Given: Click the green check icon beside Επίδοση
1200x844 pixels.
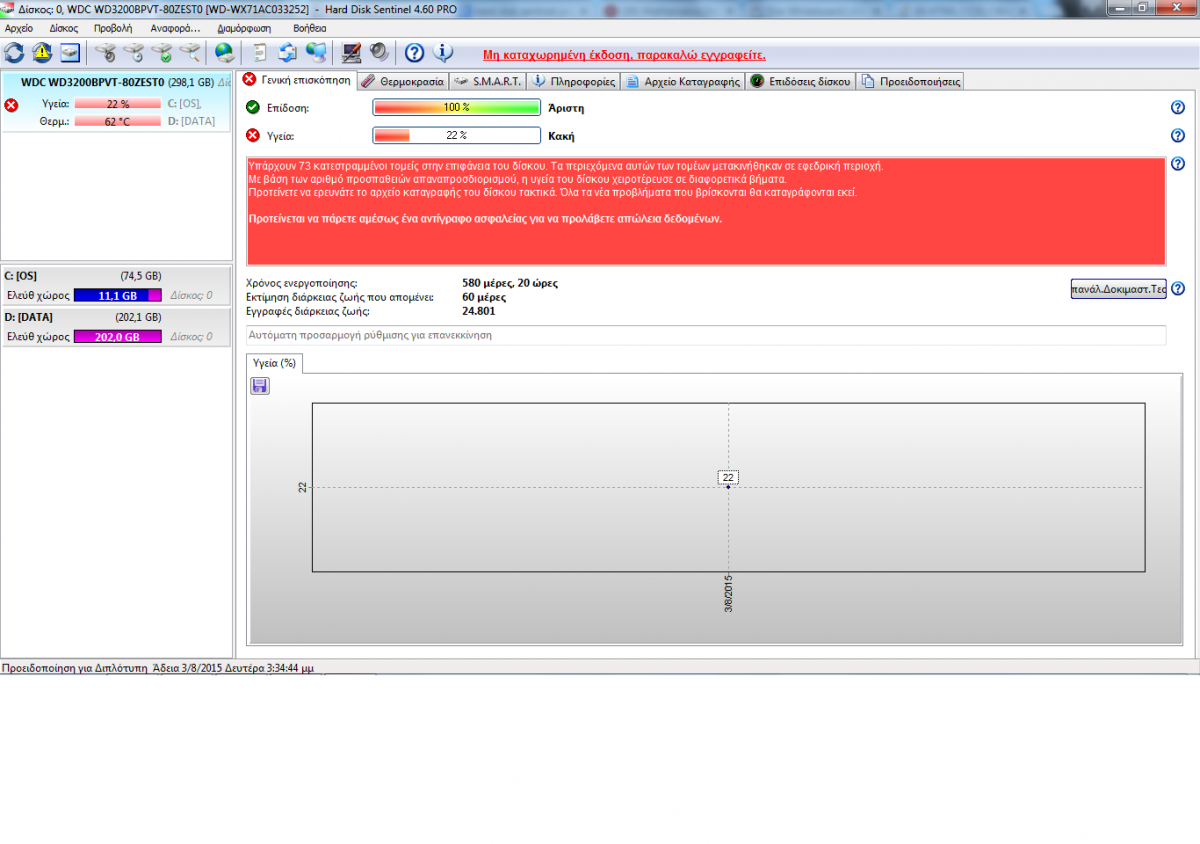Looking at the screenshot, I should [x=252, y=107].
